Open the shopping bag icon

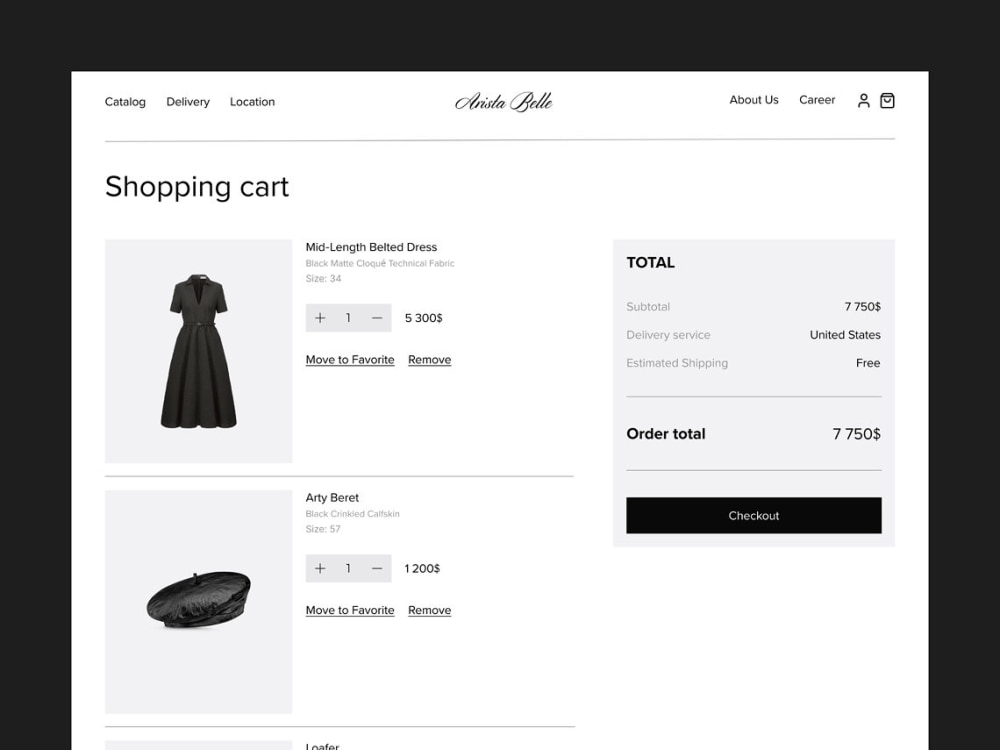[x=887, y=101]
